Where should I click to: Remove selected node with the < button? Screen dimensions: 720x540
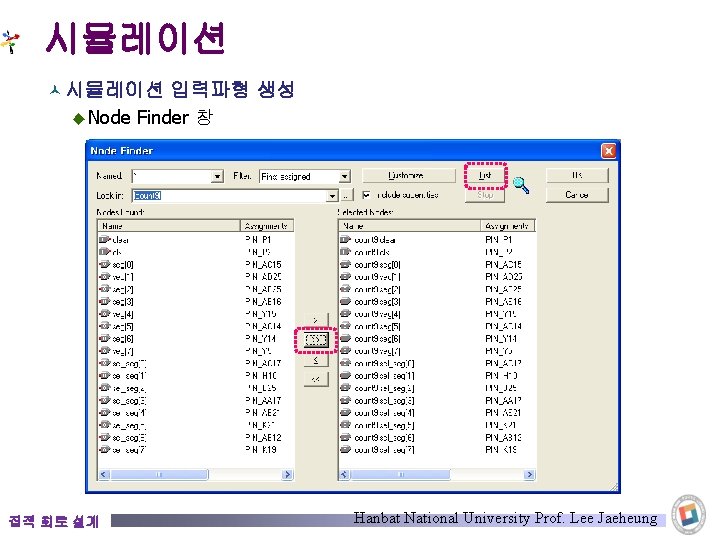(x=316, y=360)
